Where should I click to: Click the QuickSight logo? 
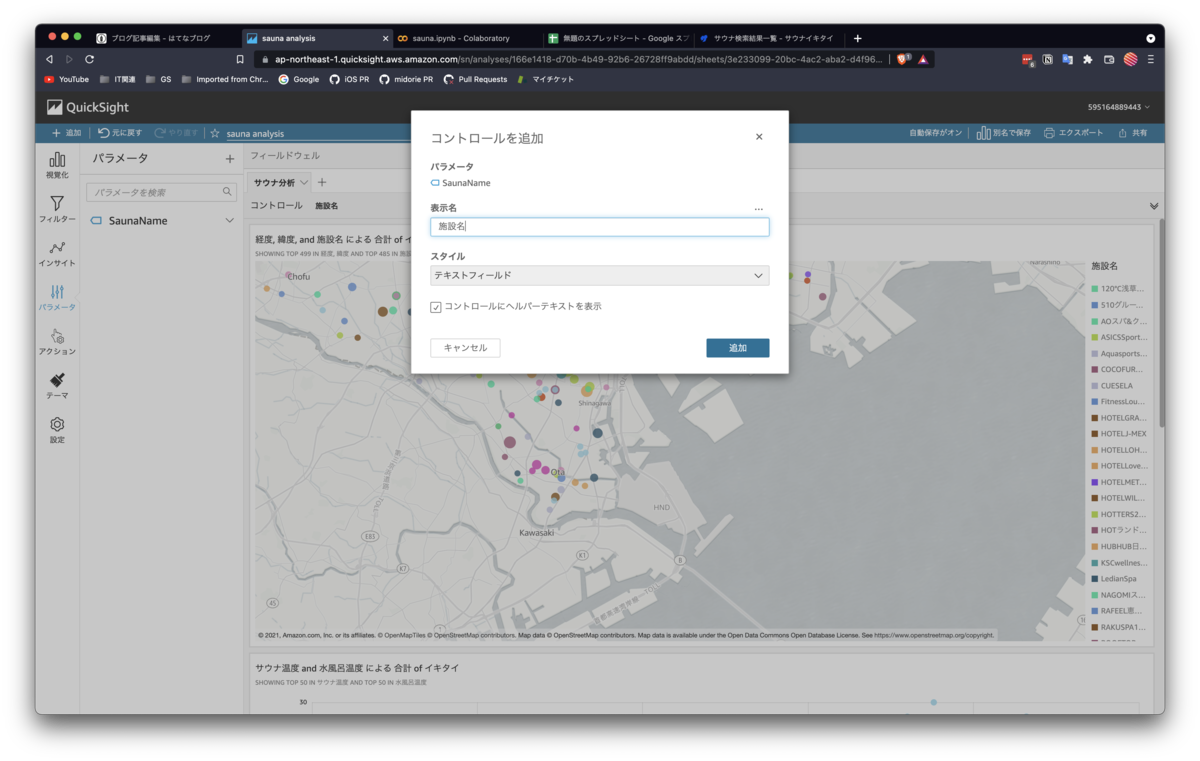[88, 107]
